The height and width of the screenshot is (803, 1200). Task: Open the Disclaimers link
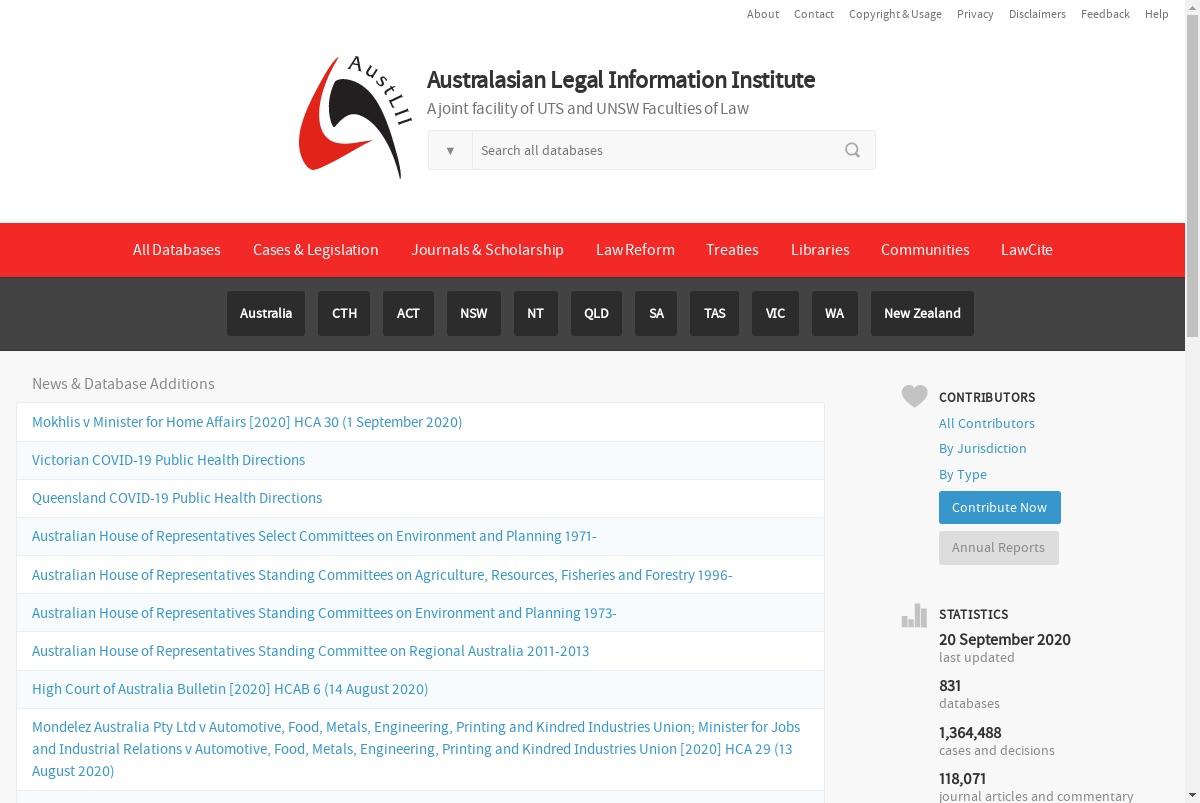[1037, 14]
